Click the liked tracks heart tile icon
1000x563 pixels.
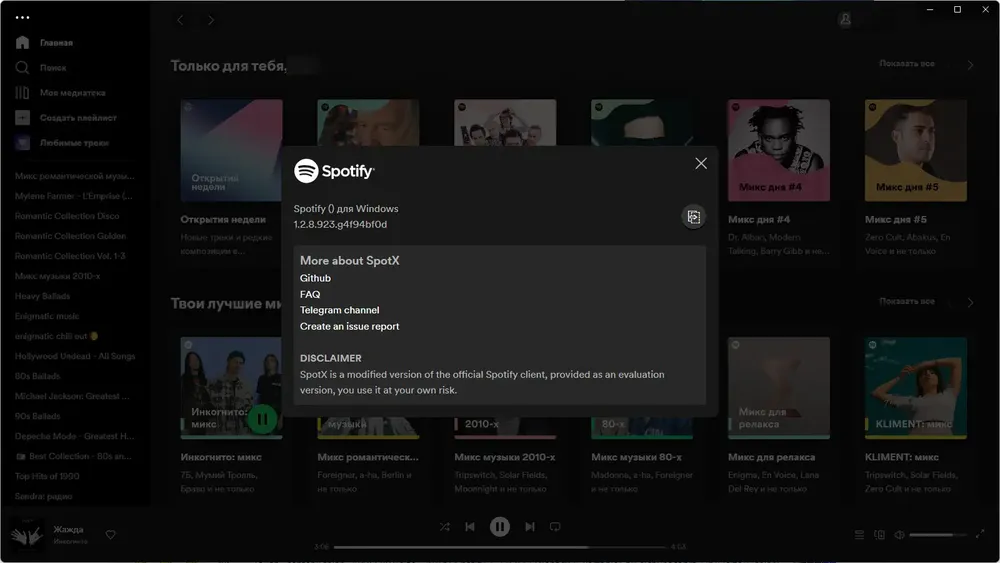22,143
